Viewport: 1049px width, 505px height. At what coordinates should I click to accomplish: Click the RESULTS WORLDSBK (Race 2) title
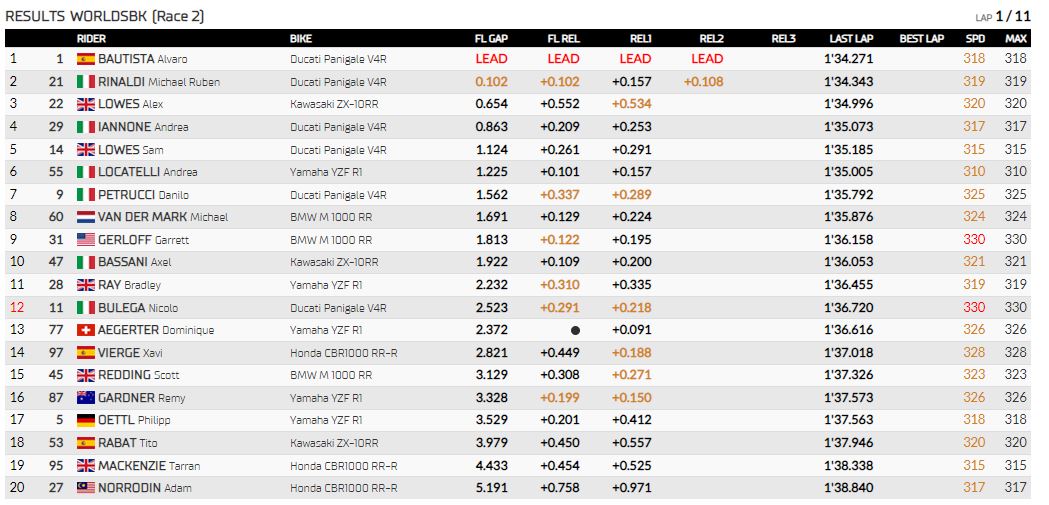pos(104,16)
